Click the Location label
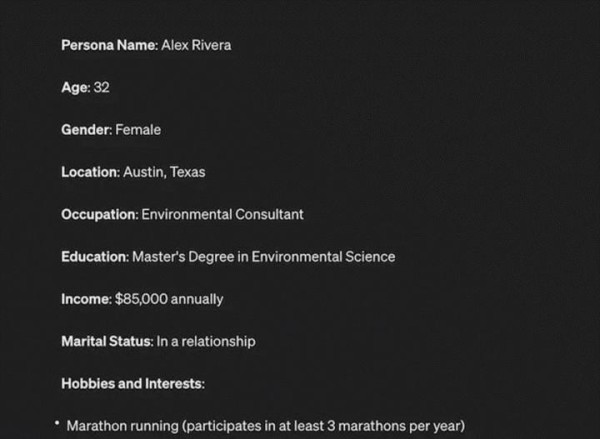 (x=91, y=172)
